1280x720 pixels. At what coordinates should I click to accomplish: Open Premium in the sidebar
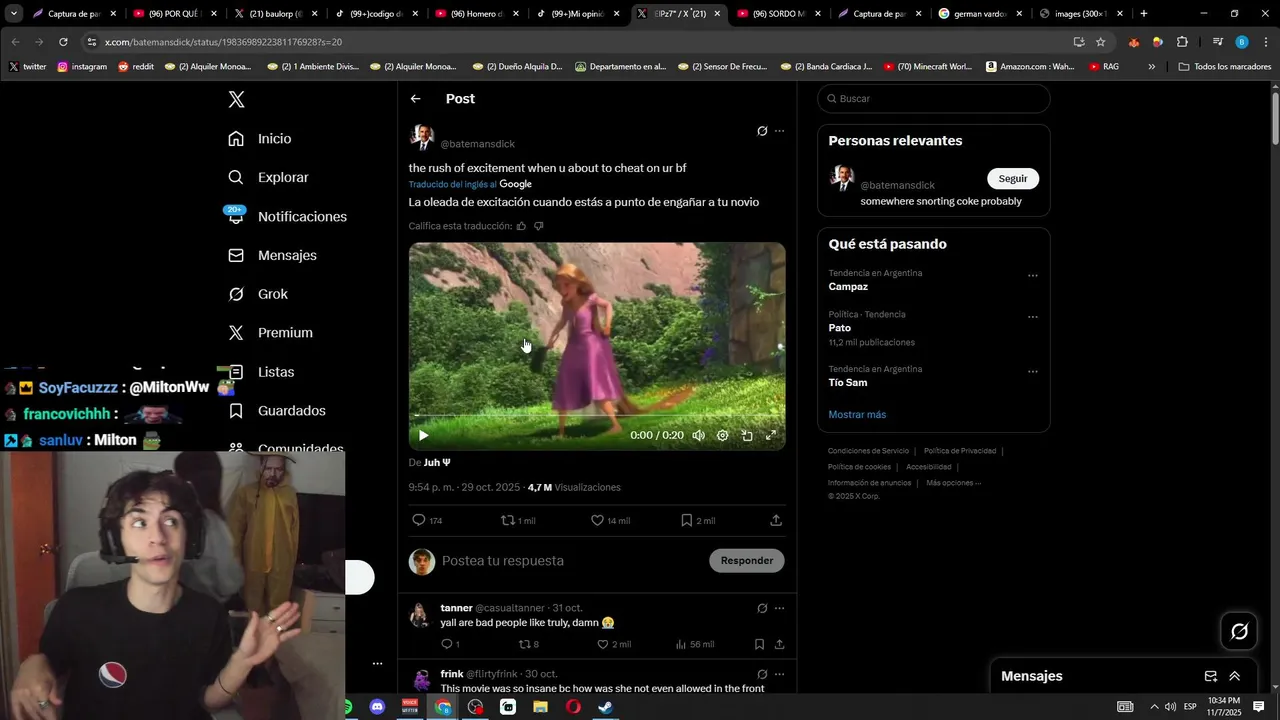tap(270, 333)
